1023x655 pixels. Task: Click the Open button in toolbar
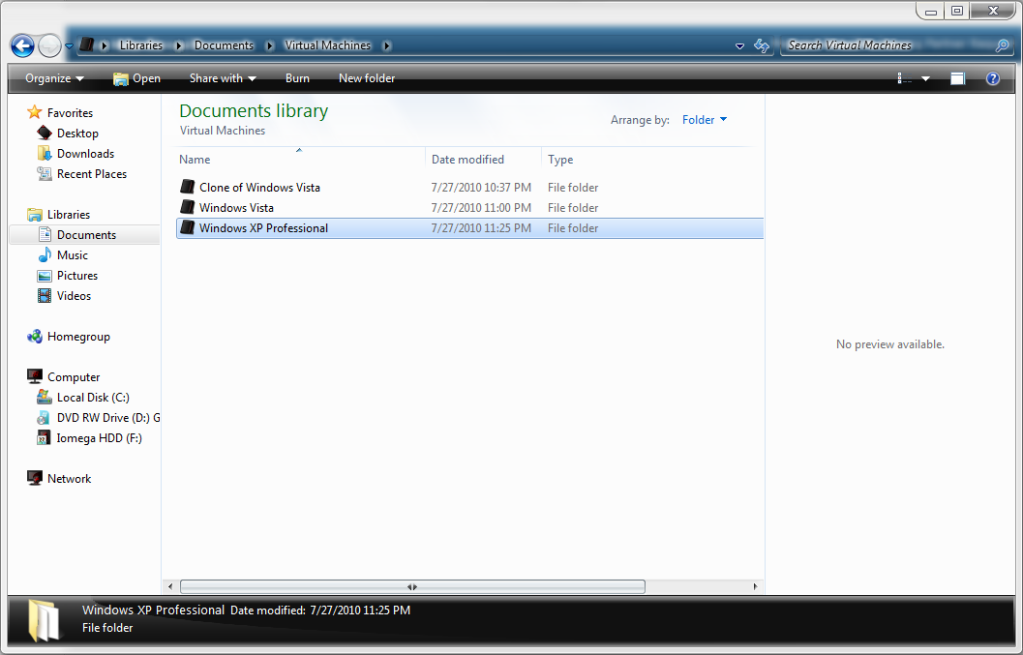click(137, 78)
